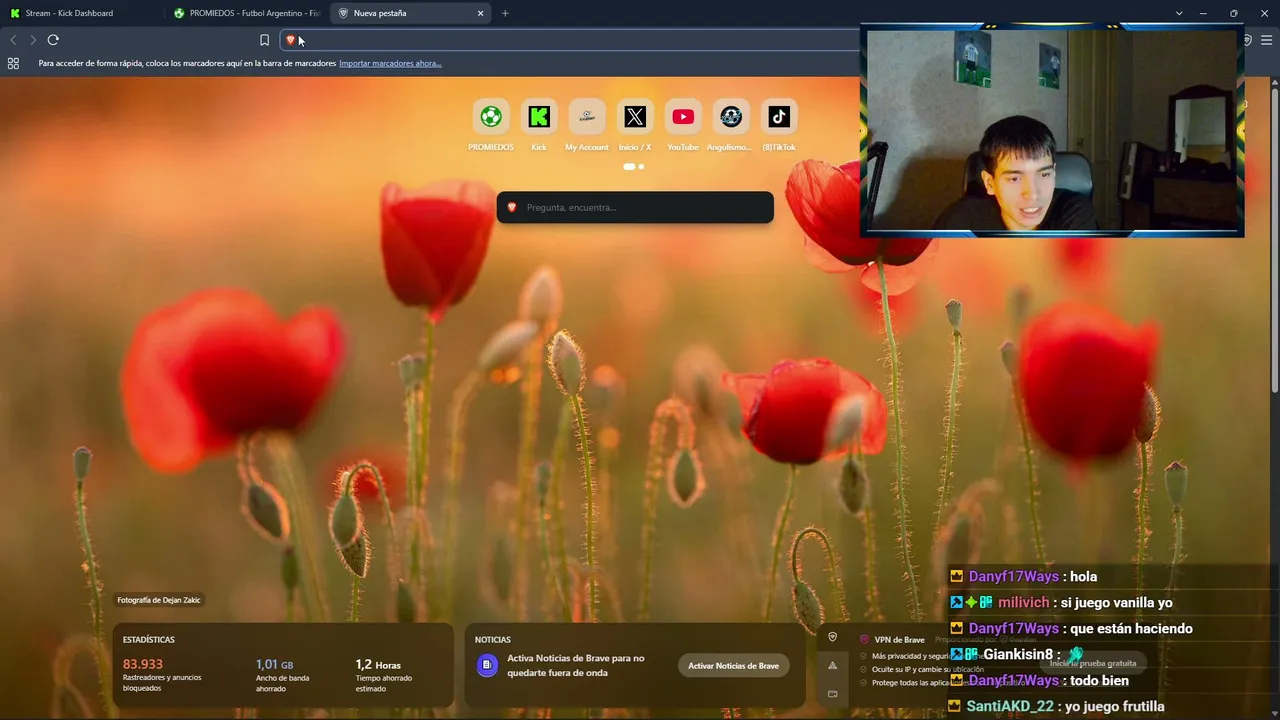
Task: Click the scrollbar down arrow
Action: point(1274,714)
